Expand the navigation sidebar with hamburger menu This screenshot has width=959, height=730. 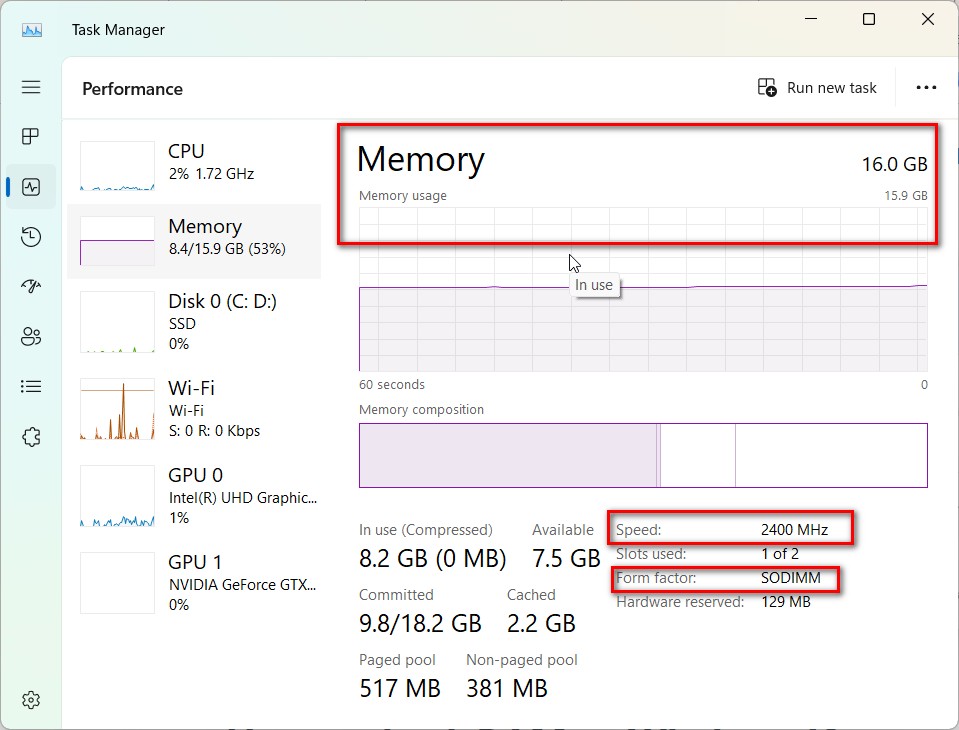coord(30,87)
